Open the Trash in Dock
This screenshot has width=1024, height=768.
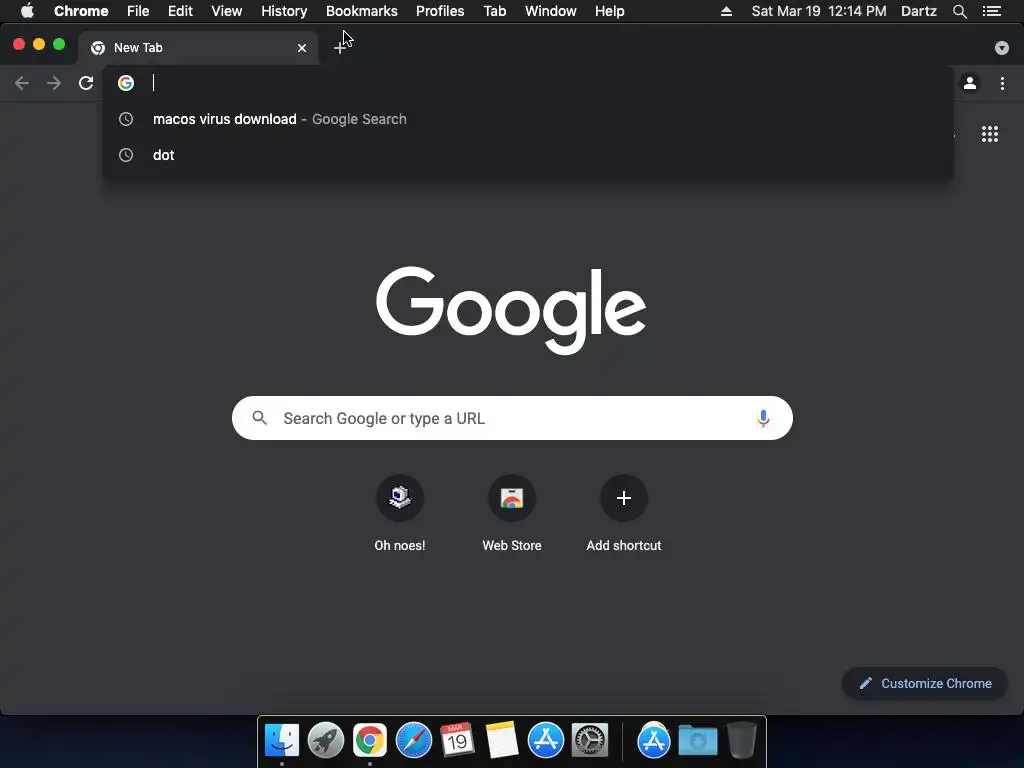(x=742, y=740)
